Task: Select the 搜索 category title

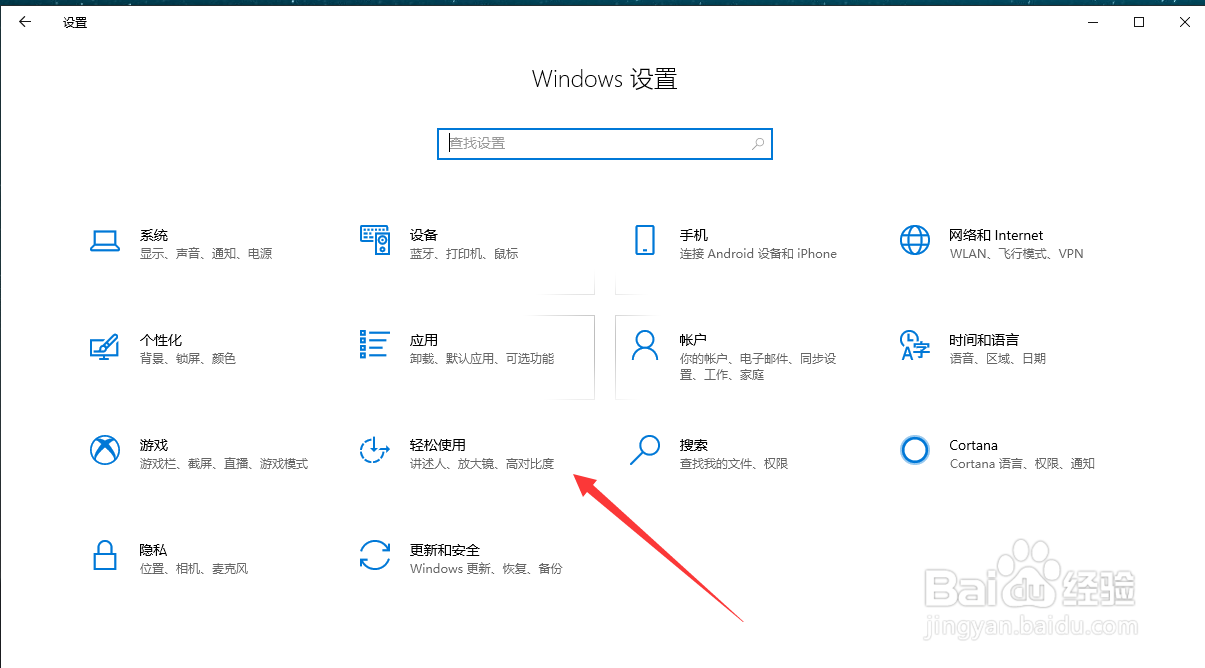Action: point(694,445)
